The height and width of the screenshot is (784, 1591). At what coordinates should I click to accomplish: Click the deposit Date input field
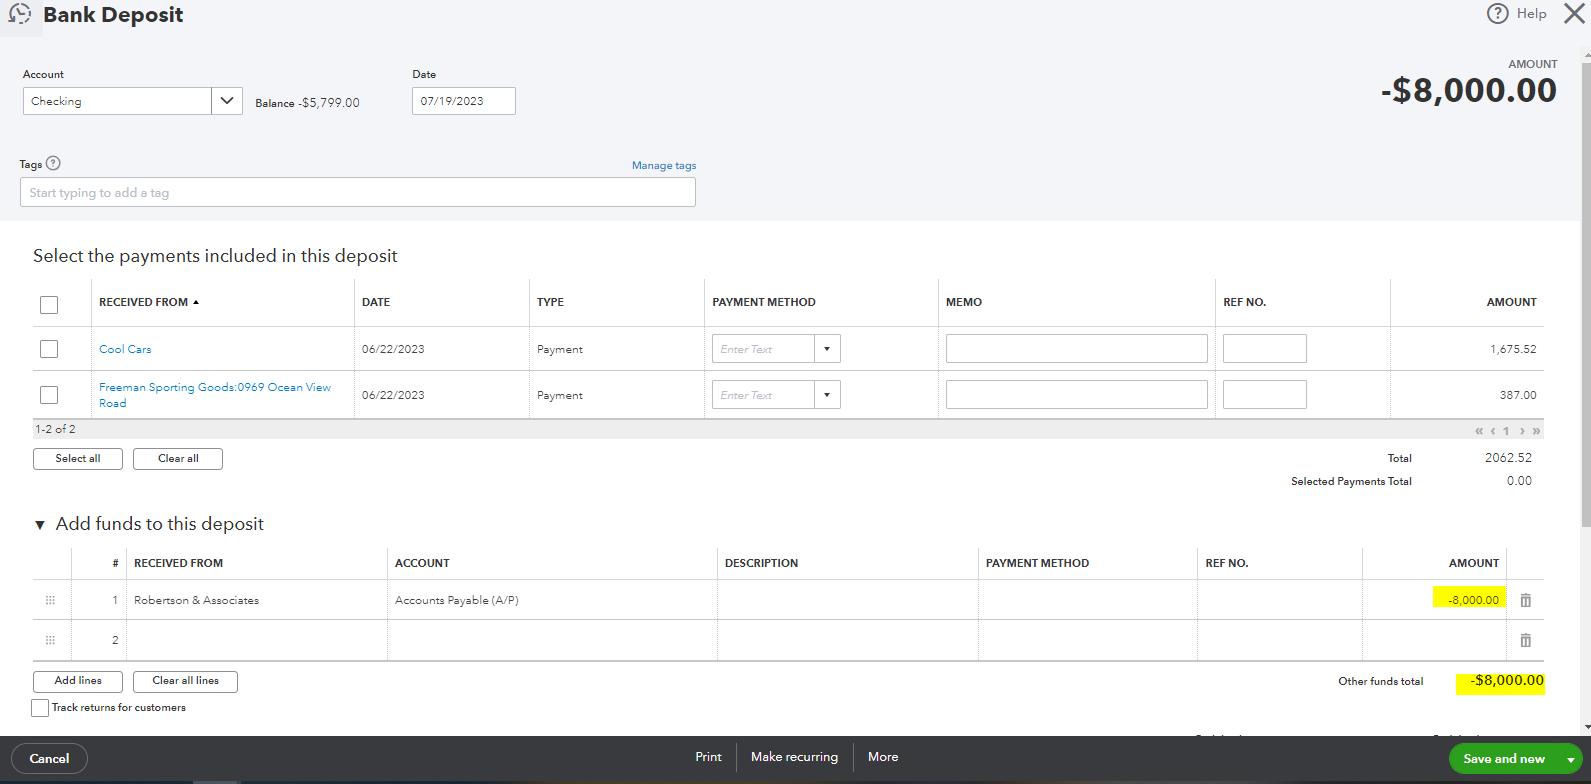(x=463, y=101)
